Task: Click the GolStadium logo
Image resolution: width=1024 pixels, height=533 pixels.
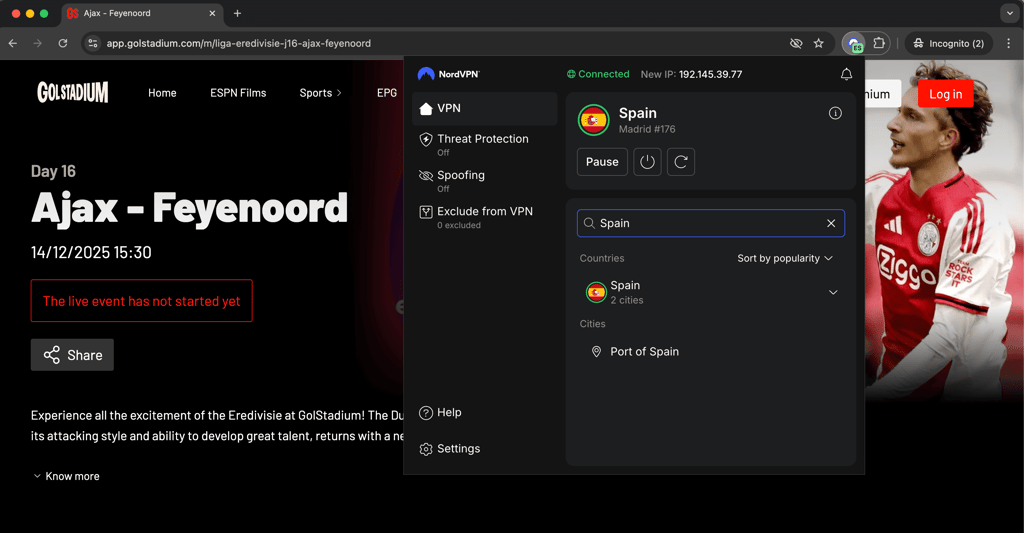Action: (72, 93)
